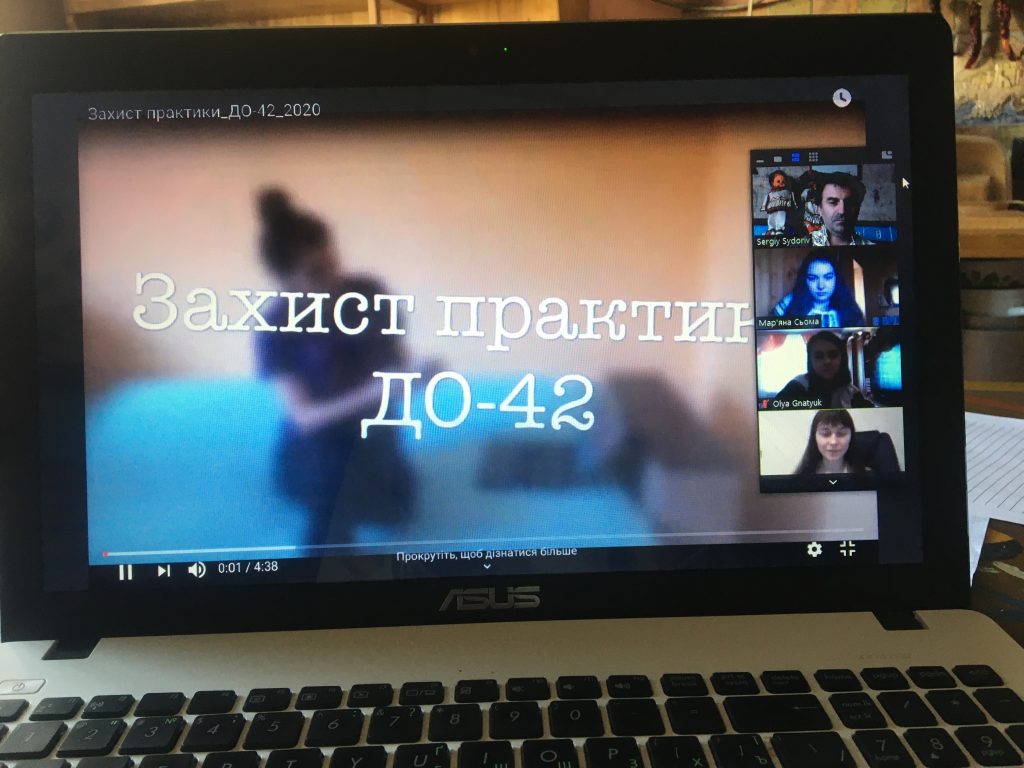Select Sergiy Sydoriv's video thumbnail
The width and height of the screenshot is (1024, 768).
click(824, 204)
